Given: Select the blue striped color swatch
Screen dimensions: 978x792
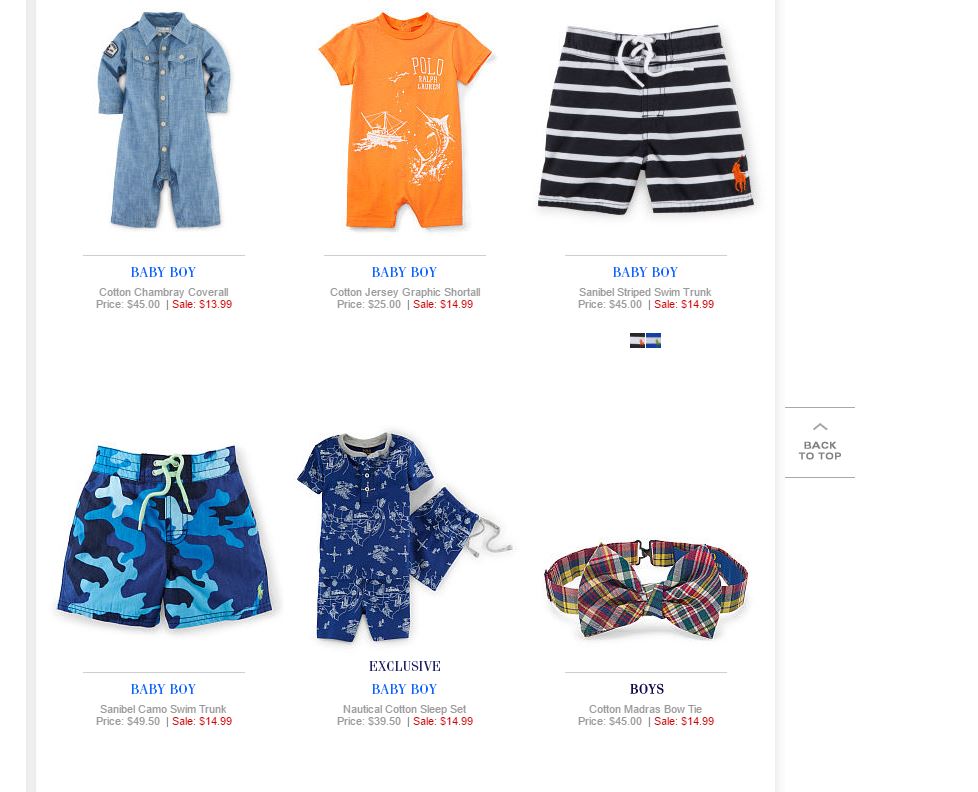Looking at the screenshot, I should [x=654, y=340].
